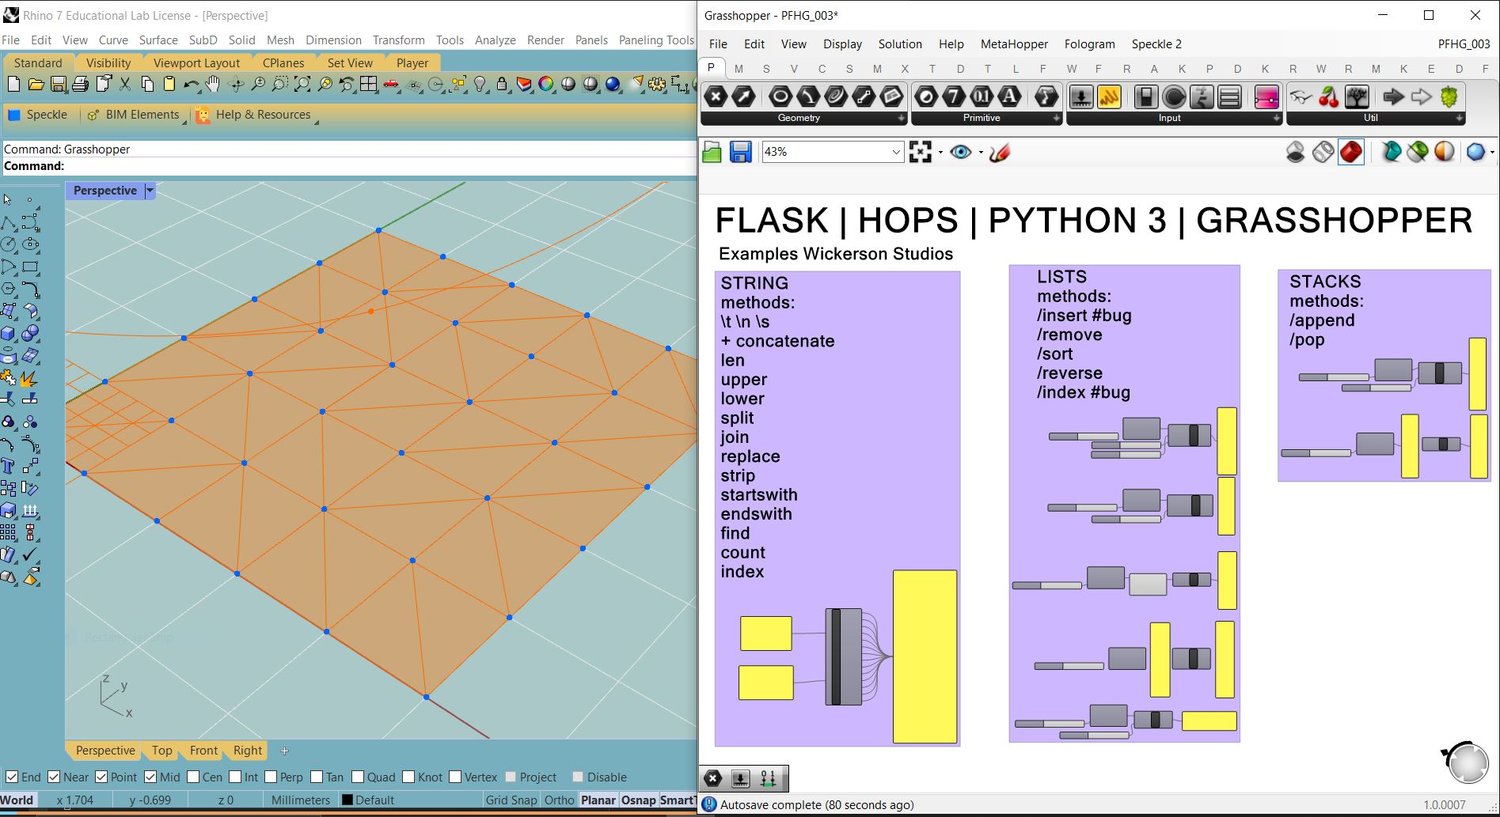Toggle the Near osnap checkbox
1500x817 pixels.
[x=54, y=777]
